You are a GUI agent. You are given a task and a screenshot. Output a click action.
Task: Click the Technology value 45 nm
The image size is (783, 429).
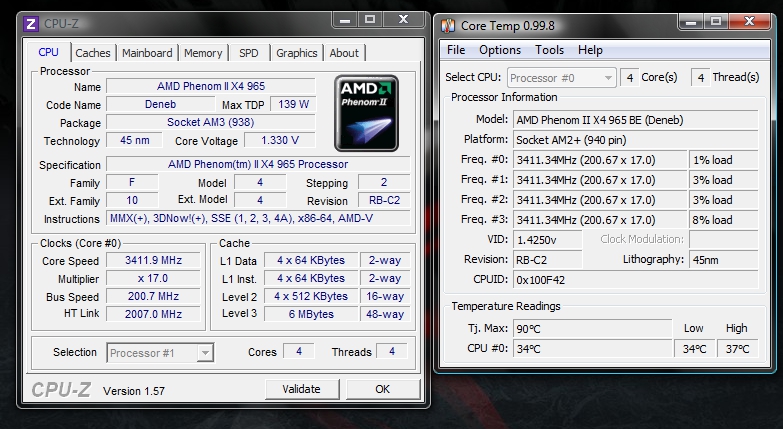[x=134, y=140]
